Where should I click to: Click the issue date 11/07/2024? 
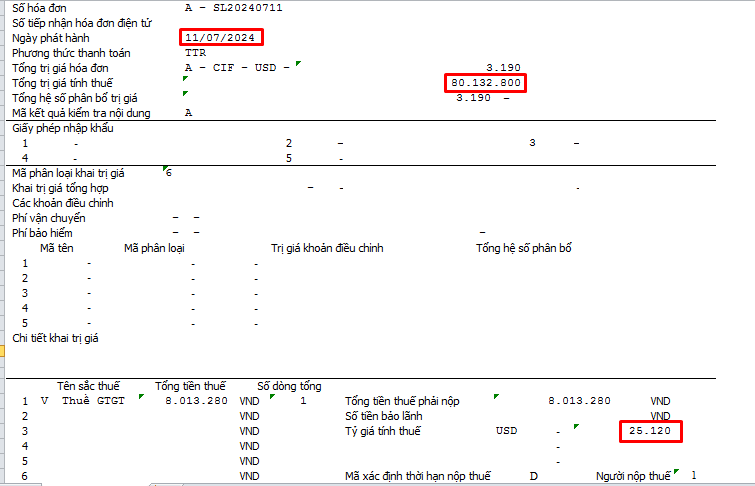click(221, 37)
